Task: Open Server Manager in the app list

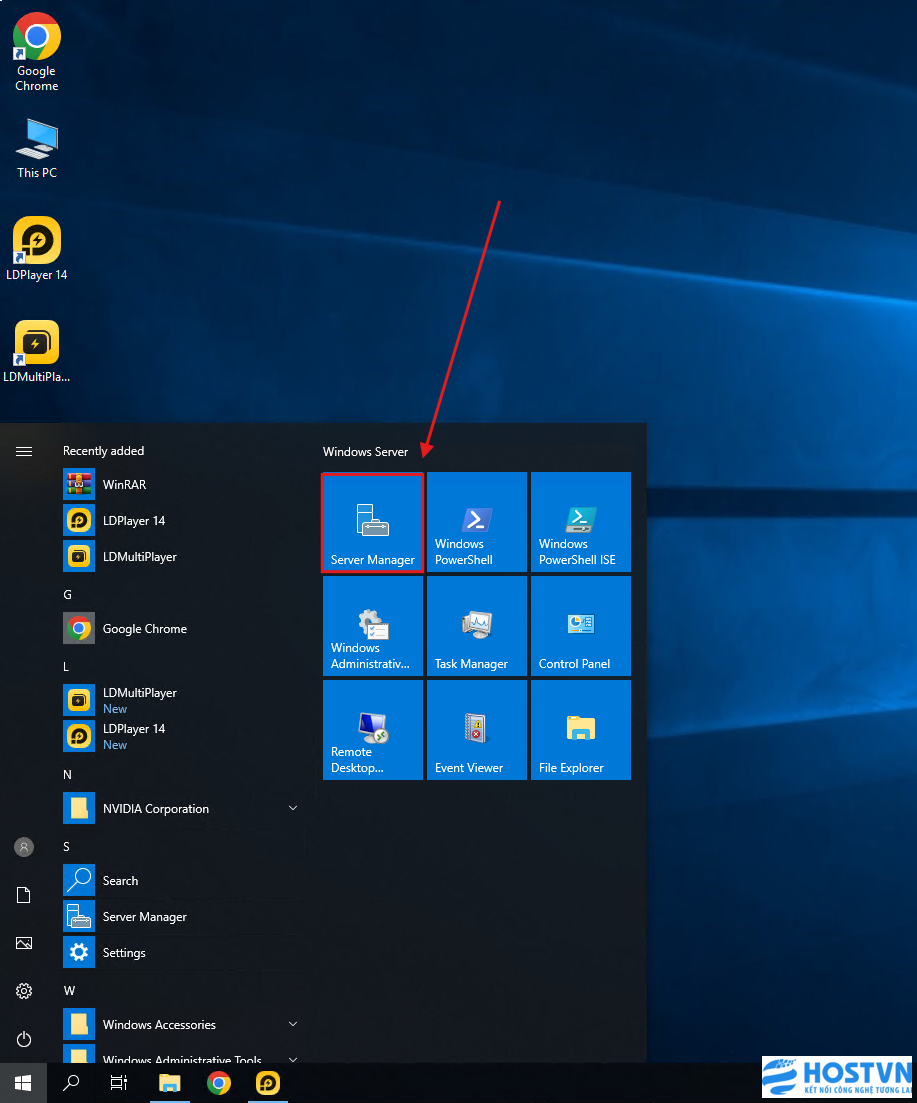Action: (183, 917)
